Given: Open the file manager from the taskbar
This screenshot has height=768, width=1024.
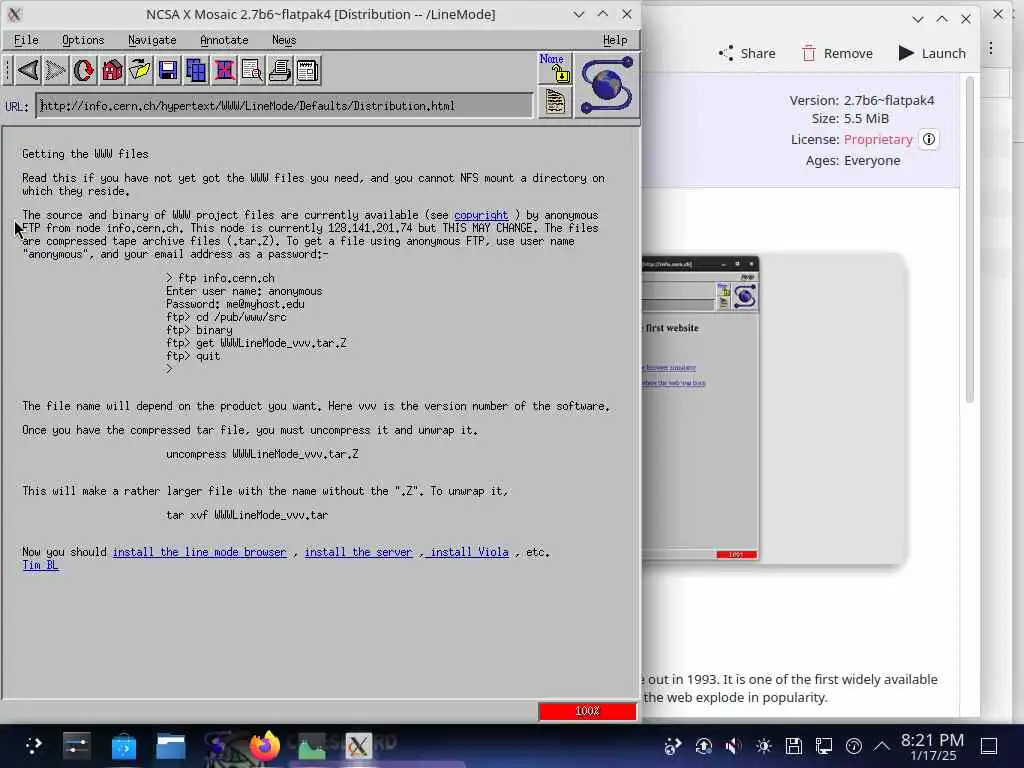Looking at the screenshot, I should click(x=170, y=746).
